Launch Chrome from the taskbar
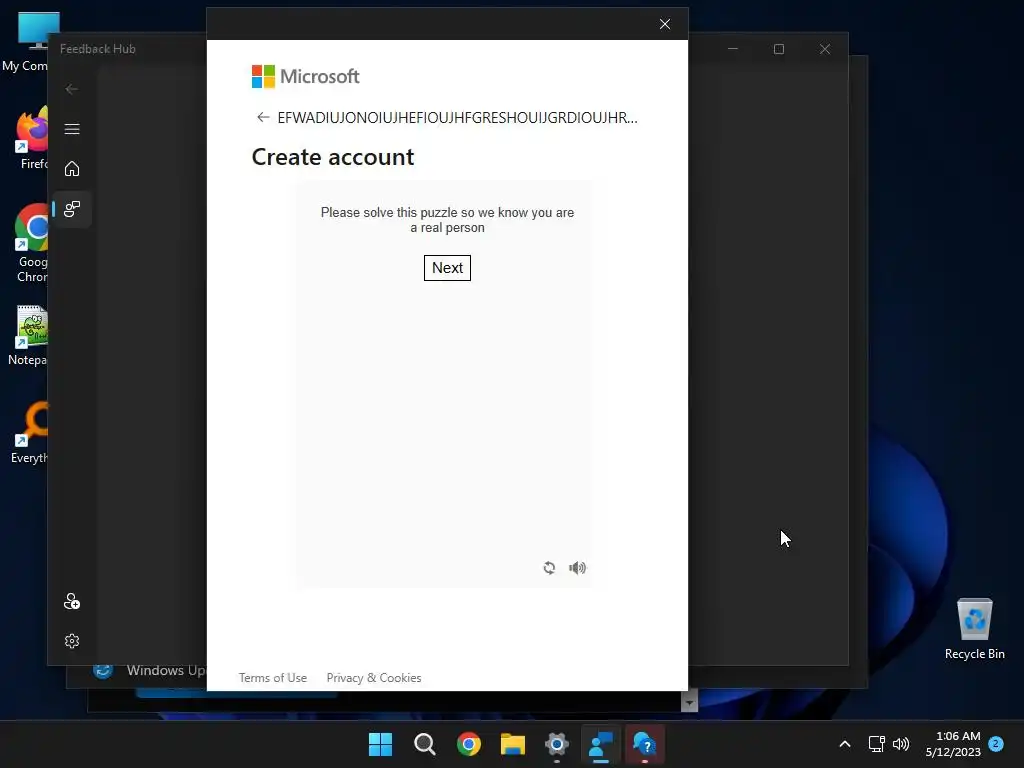Viewport: 1024px width, 768px height. 469,744
